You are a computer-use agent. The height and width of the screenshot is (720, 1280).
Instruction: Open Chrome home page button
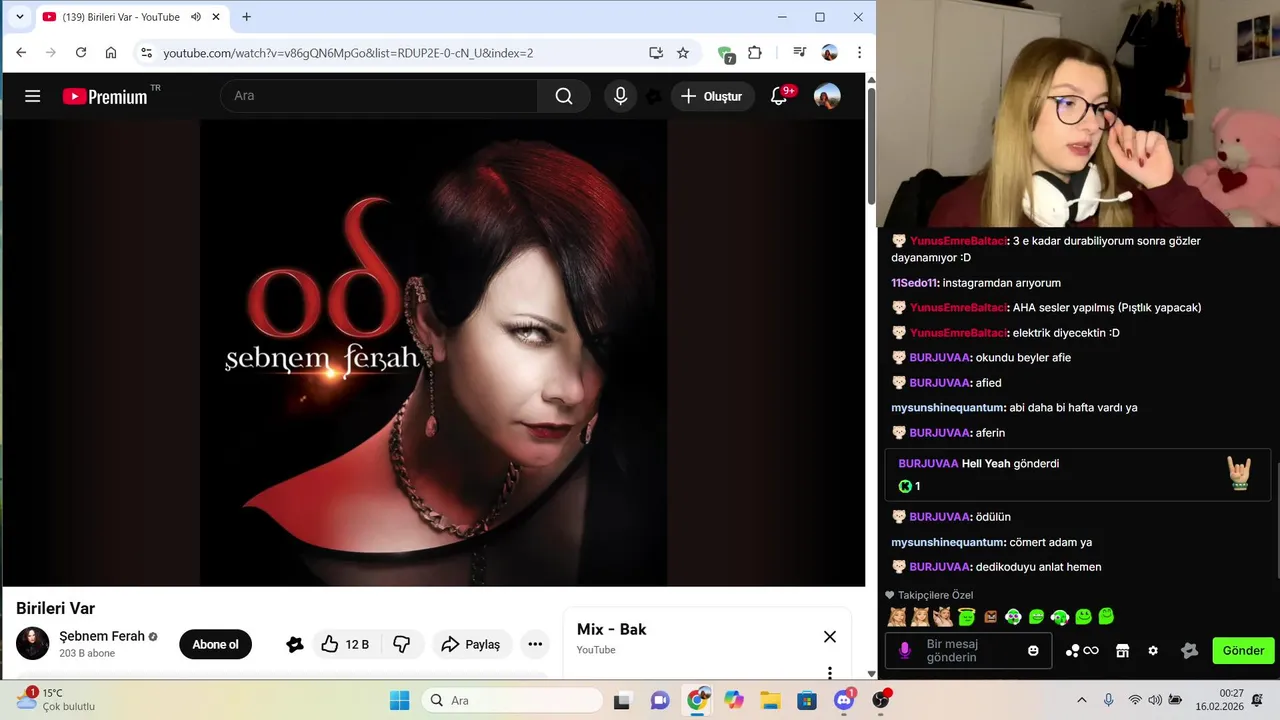111,52
